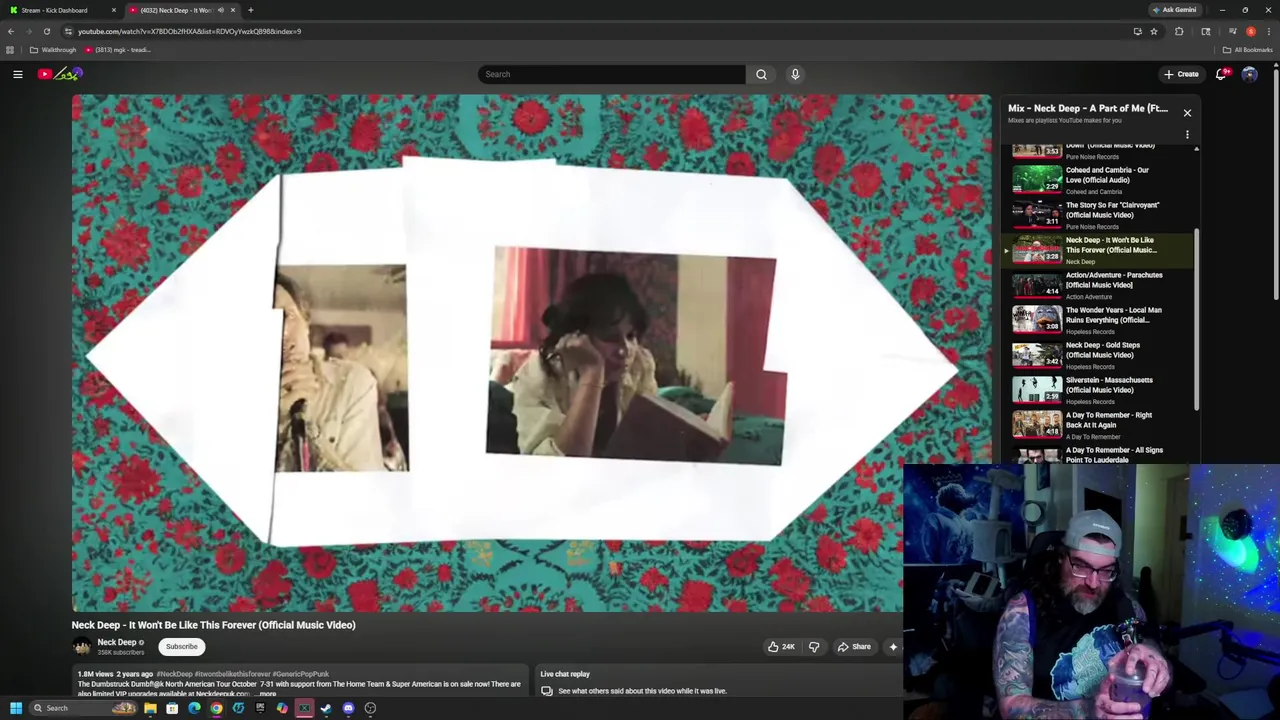Image resolution: width=1280 pixels, height=720 pixels.
Task: Open the Walkthrough bookmarks folder
Action: (x=52, y=50)
